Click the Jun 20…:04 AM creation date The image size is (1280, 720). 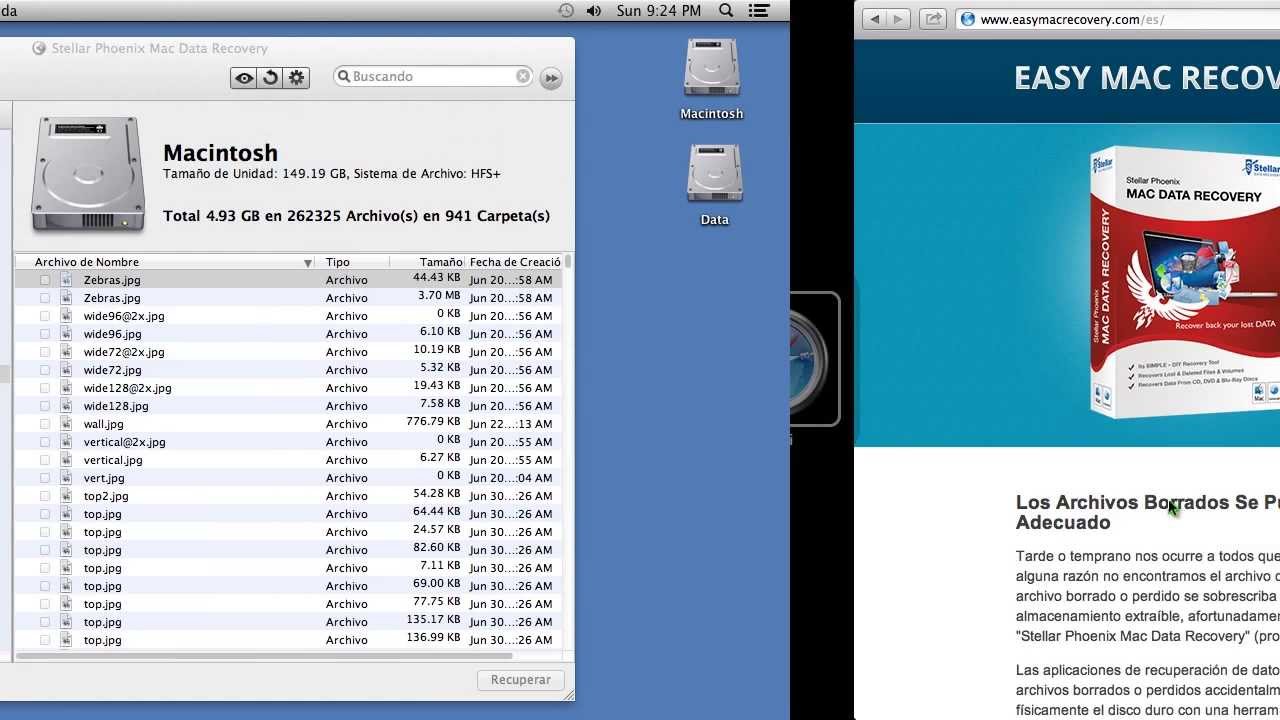511,478
